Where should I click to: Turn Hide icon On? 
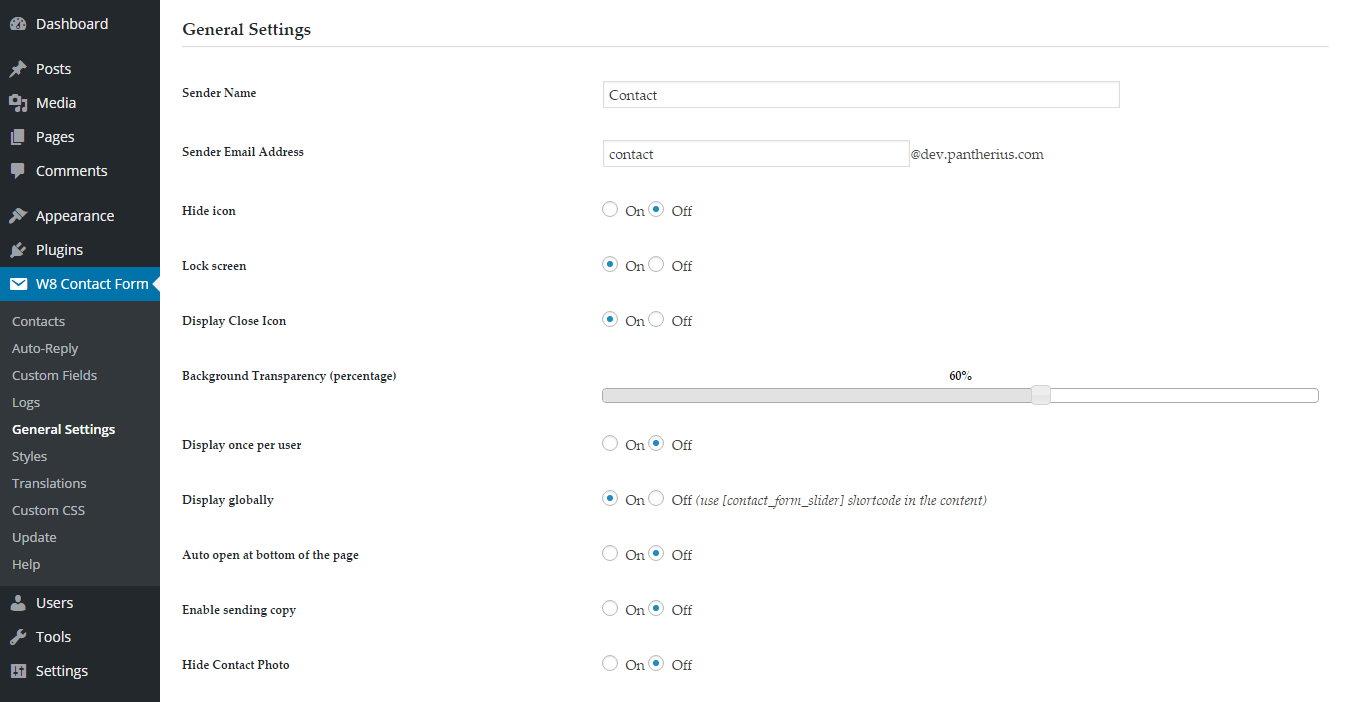point(610,210)
